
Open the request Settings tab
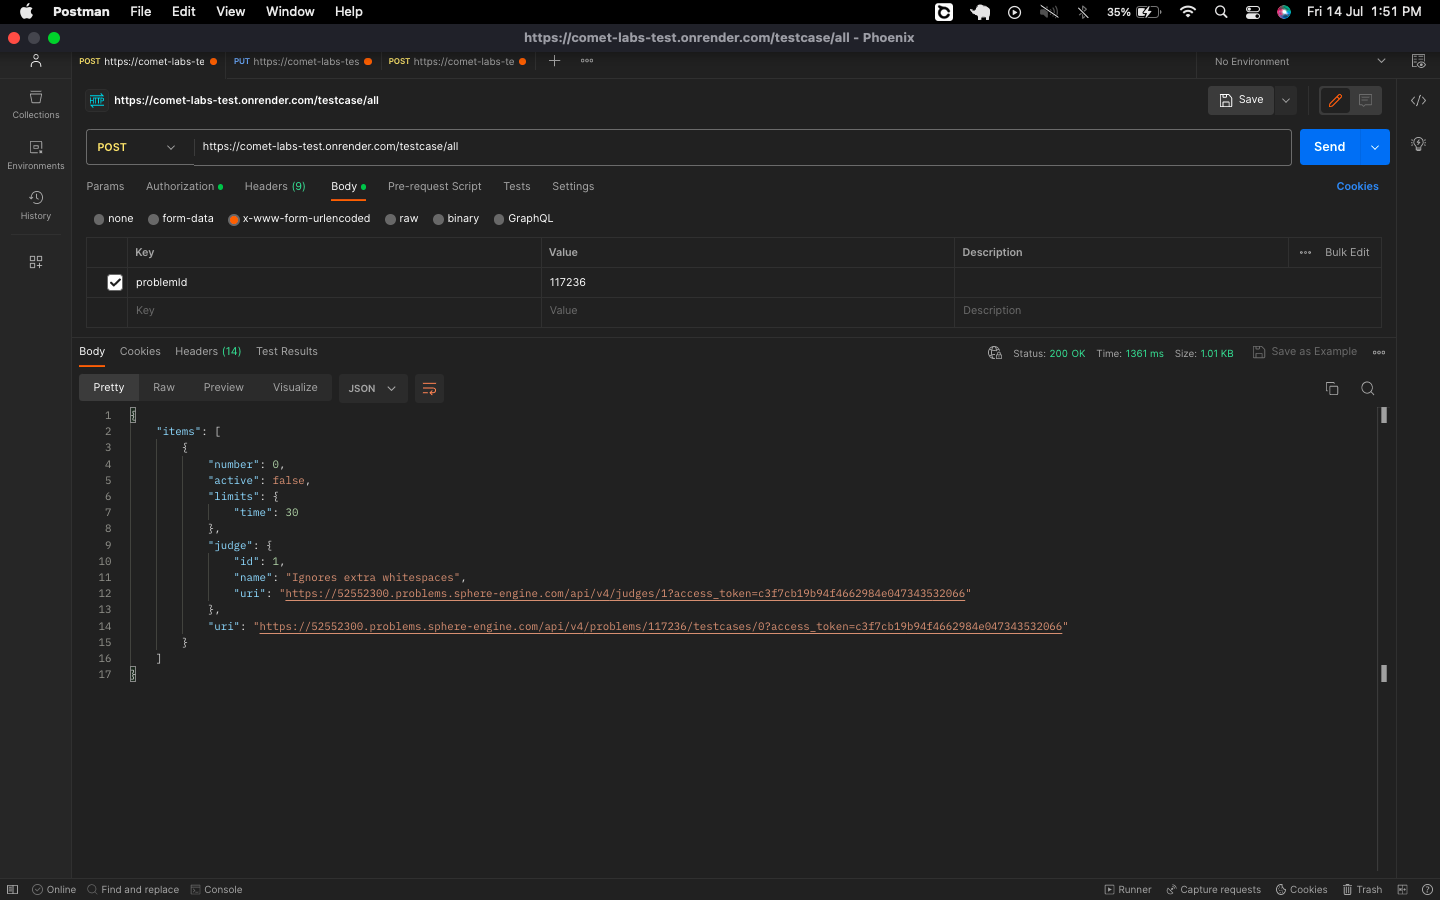[573, 186]
